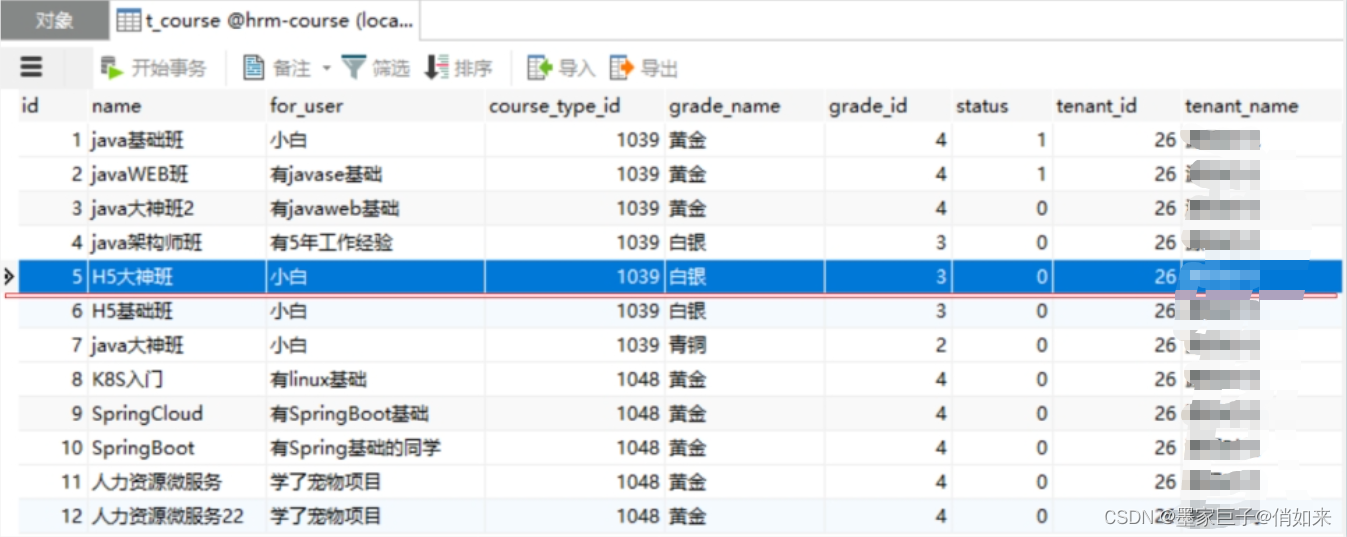Click the status column header
Viewport: 1347px width, 537px height.
pyautogui.click(x=1002, y=106)
